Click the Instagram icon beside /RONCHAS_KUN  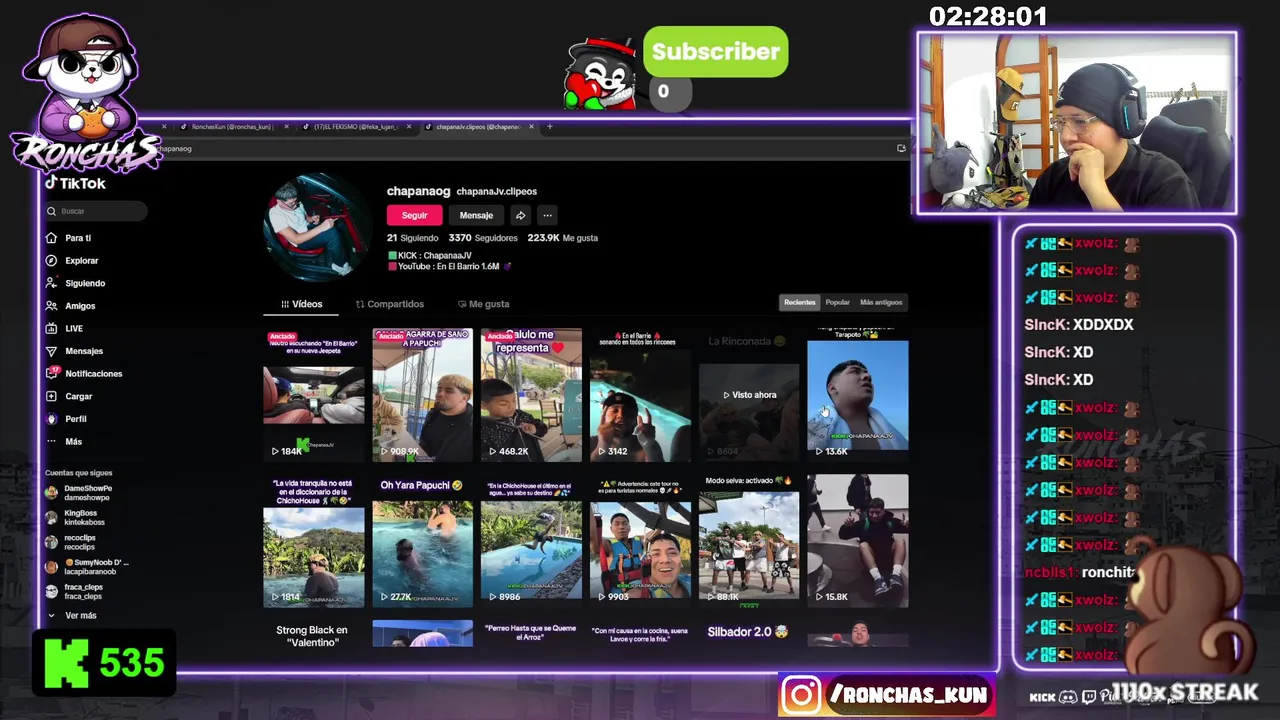(801, 695)
